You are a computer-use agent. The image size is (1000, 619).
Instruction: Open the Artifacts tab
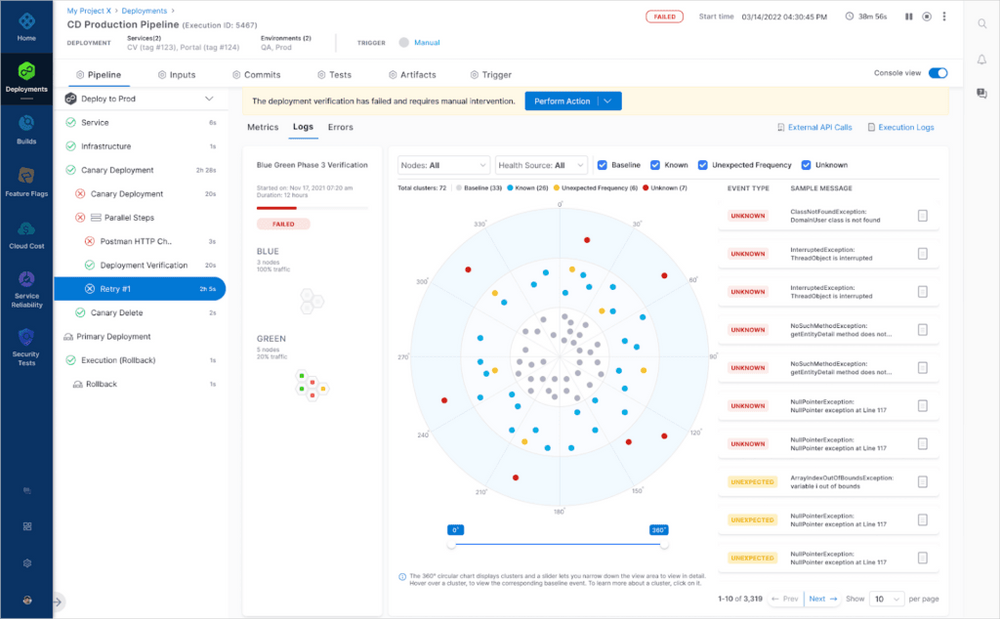[412, 75]
